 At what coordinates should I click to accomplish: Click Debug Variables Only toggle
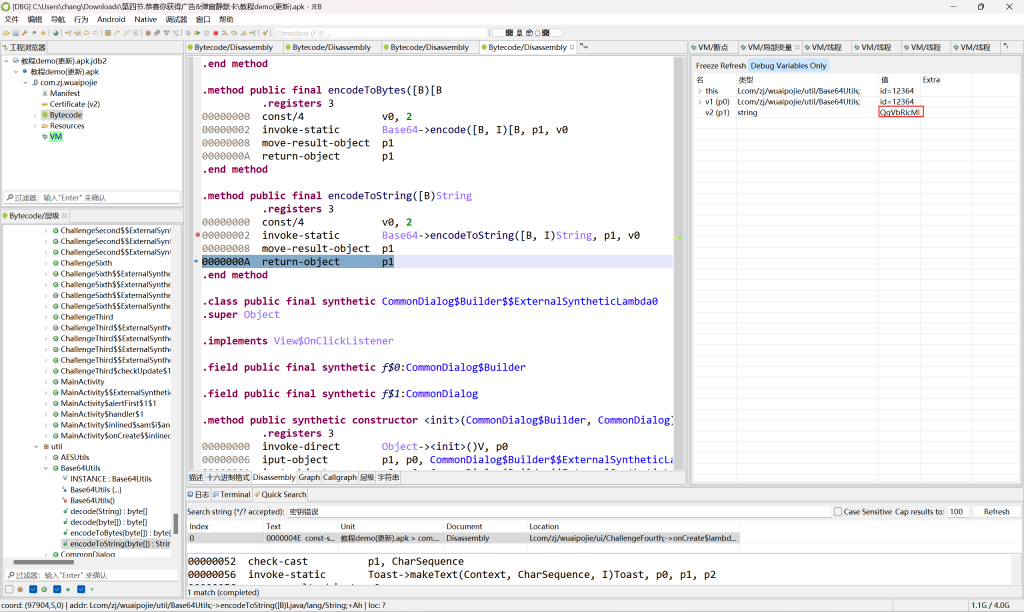tap(788, 65)
